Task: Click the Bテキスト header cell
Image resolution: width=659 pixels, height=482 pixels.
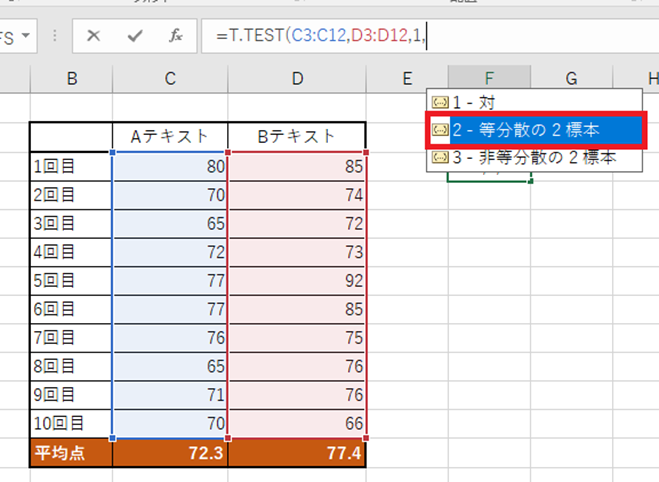Action: pyautogui.click(x=297, y=136)
